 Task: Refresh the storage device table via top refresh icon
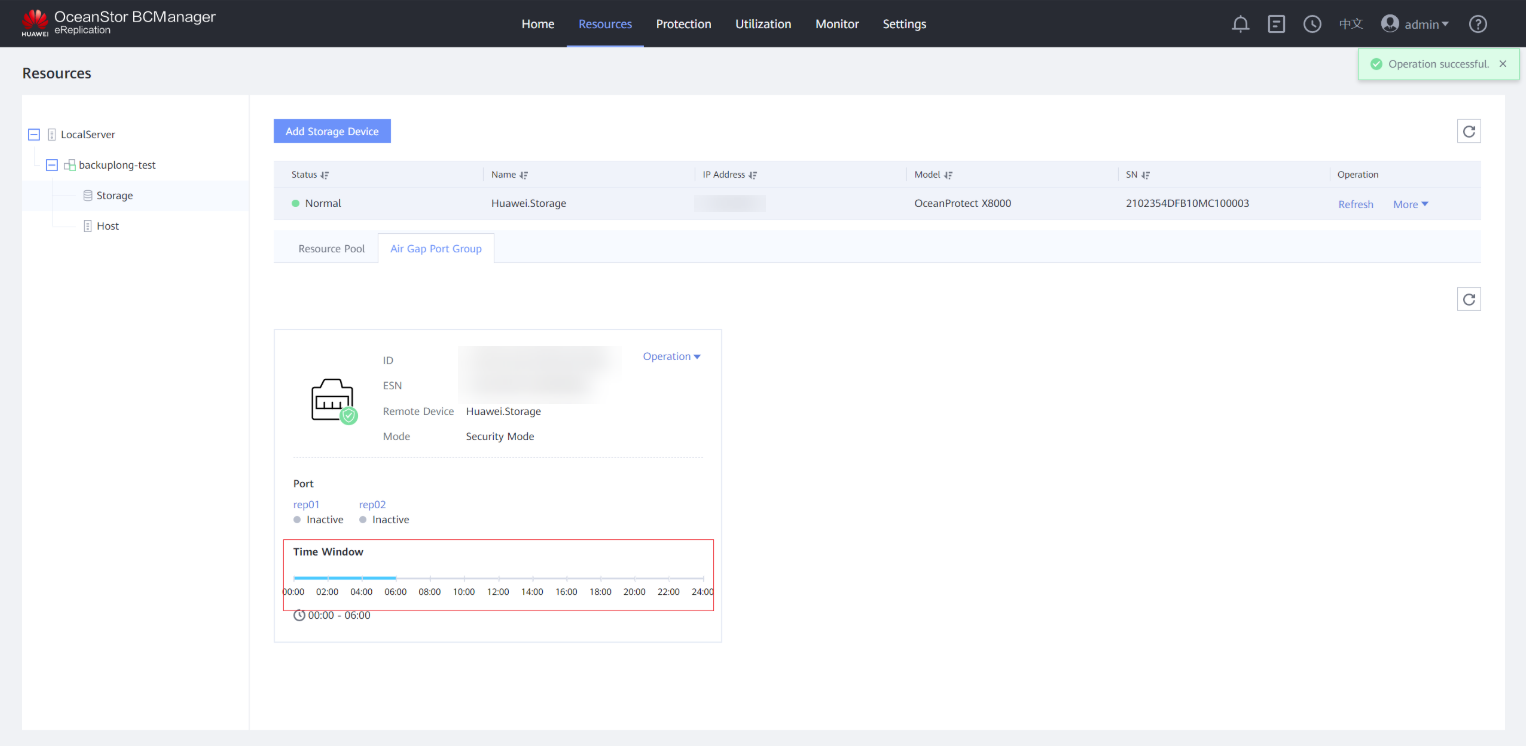click(1468, 131)
